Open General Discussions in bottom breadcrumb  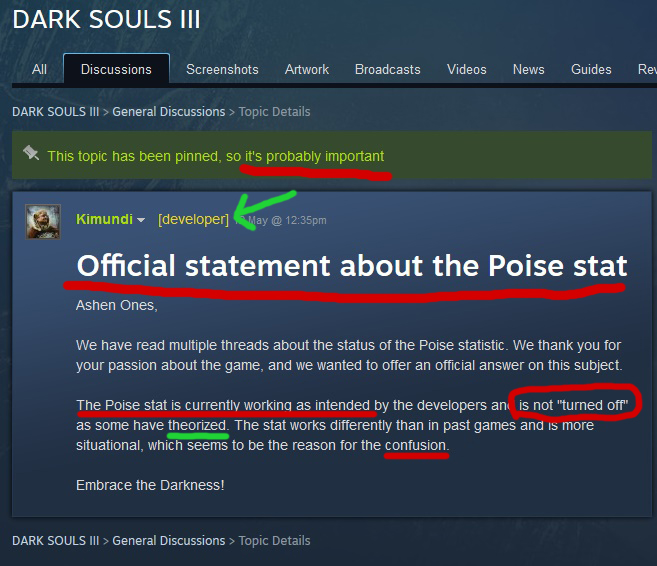(168, 540)
